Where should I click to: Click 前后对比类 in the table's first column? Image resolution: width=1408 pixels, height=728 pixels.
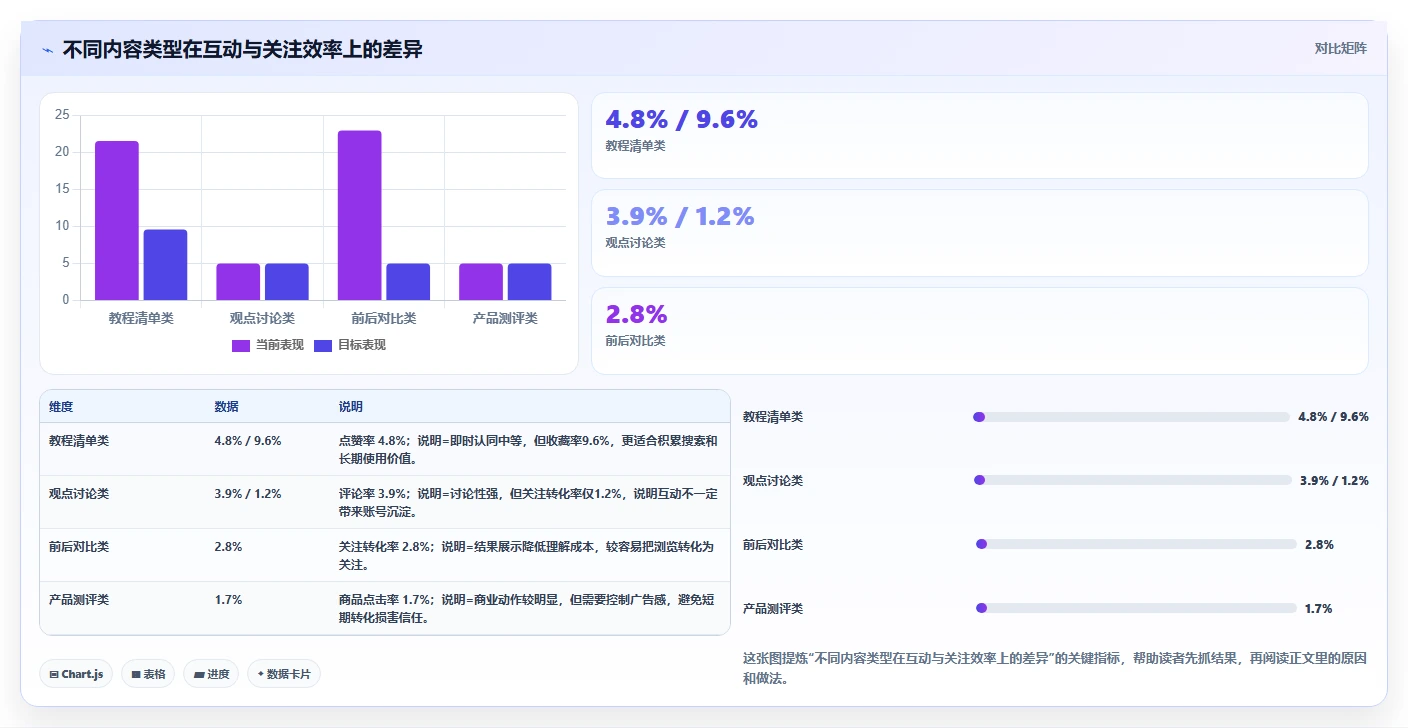[x=79, y=547]
